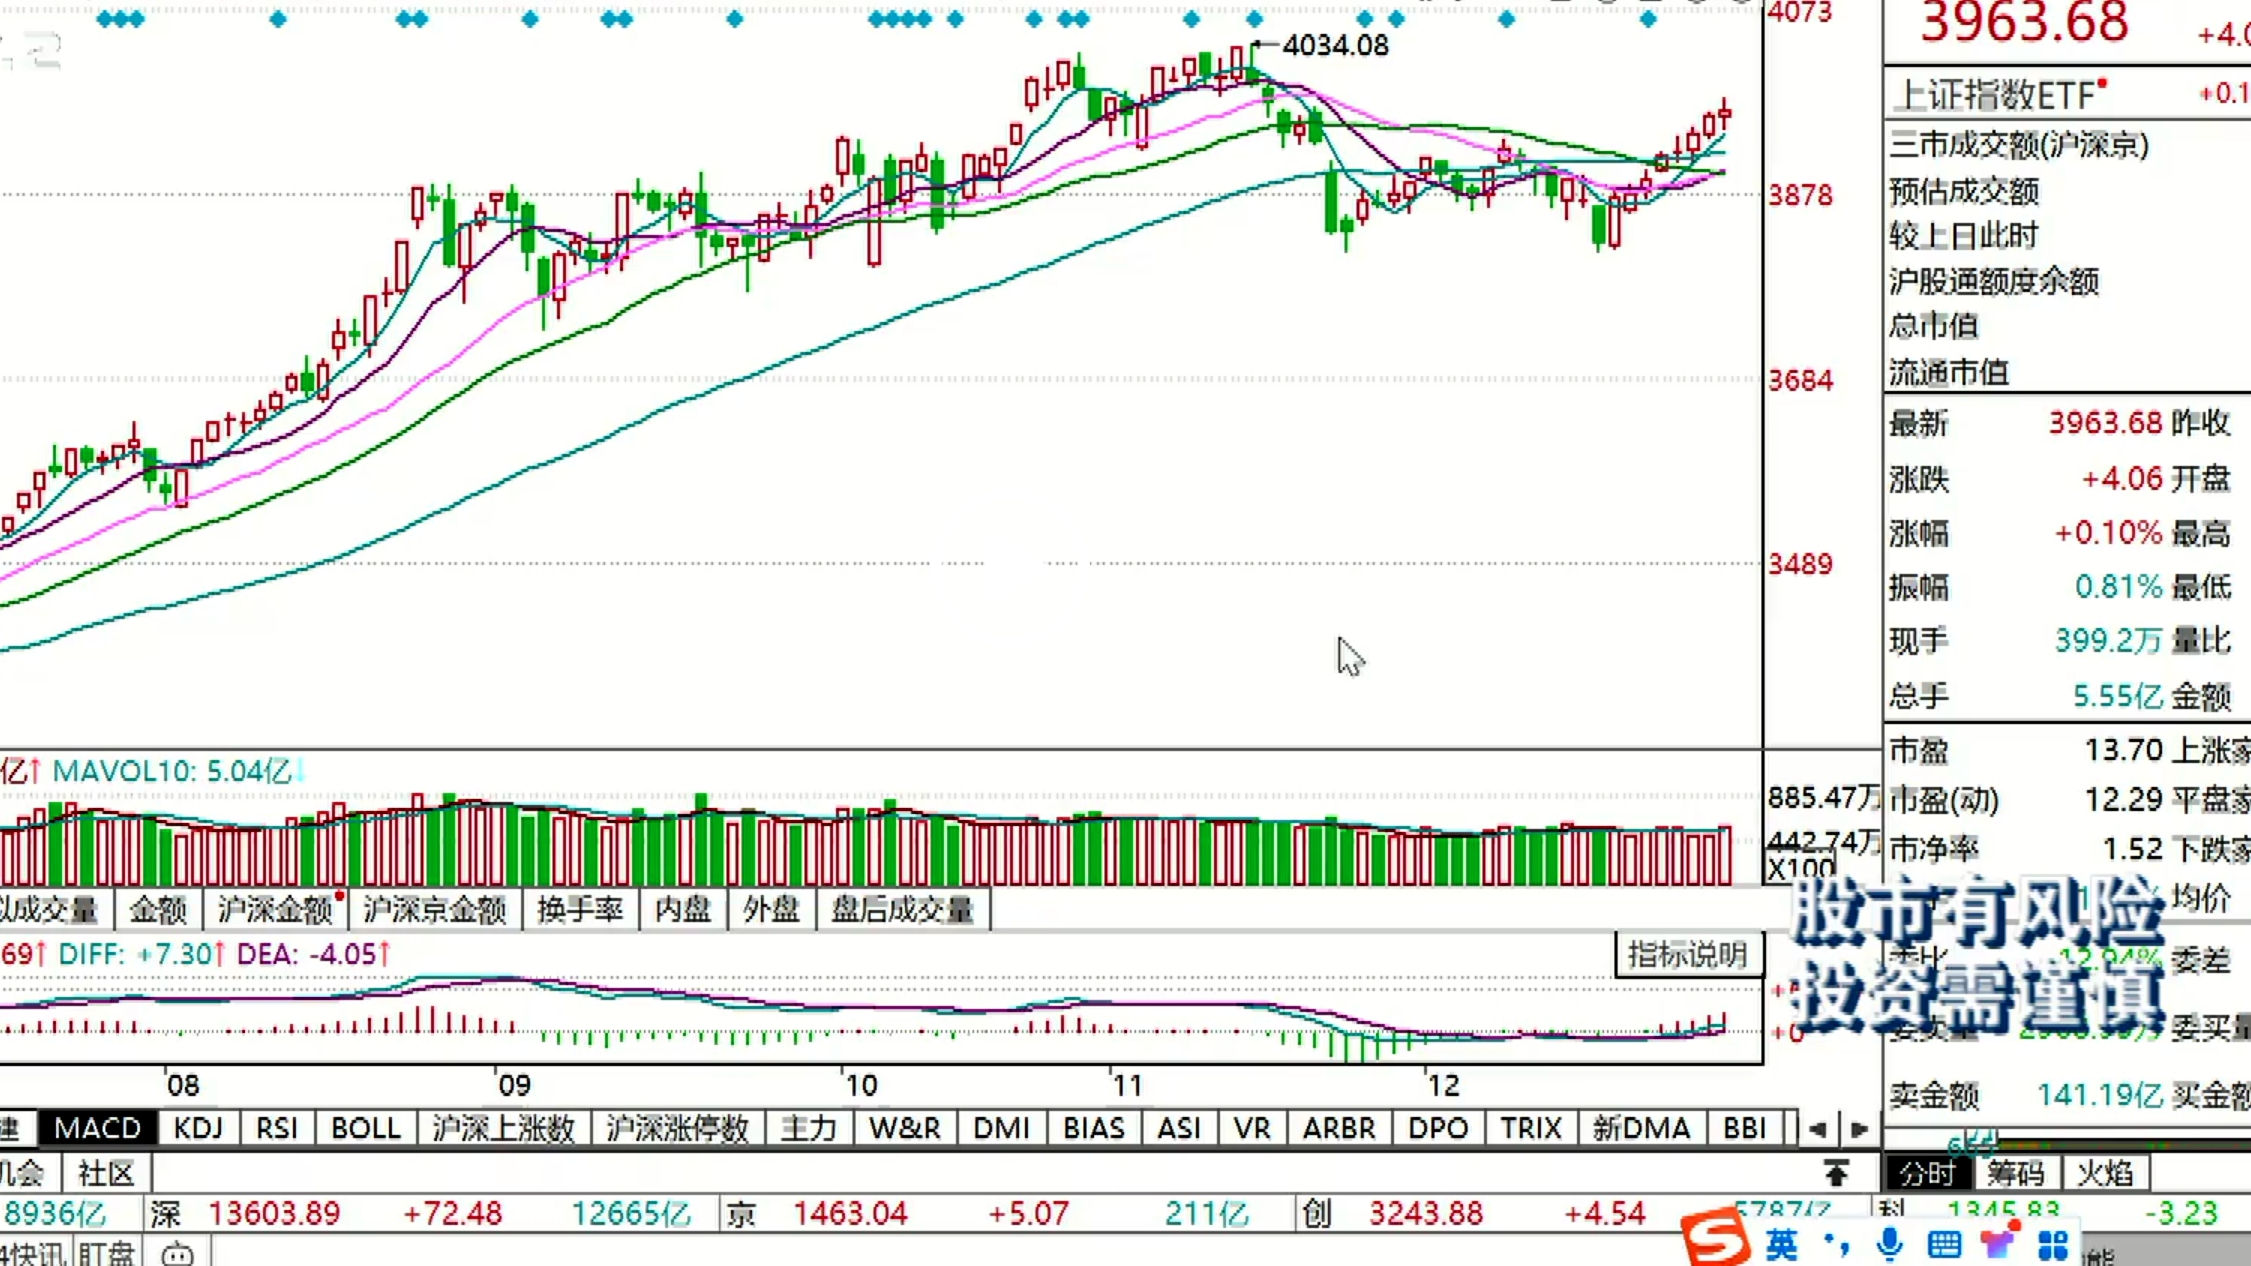Click the 4034.08 high price marker
Viewport: 2251px width, 1266px height.
(1335, 45)
